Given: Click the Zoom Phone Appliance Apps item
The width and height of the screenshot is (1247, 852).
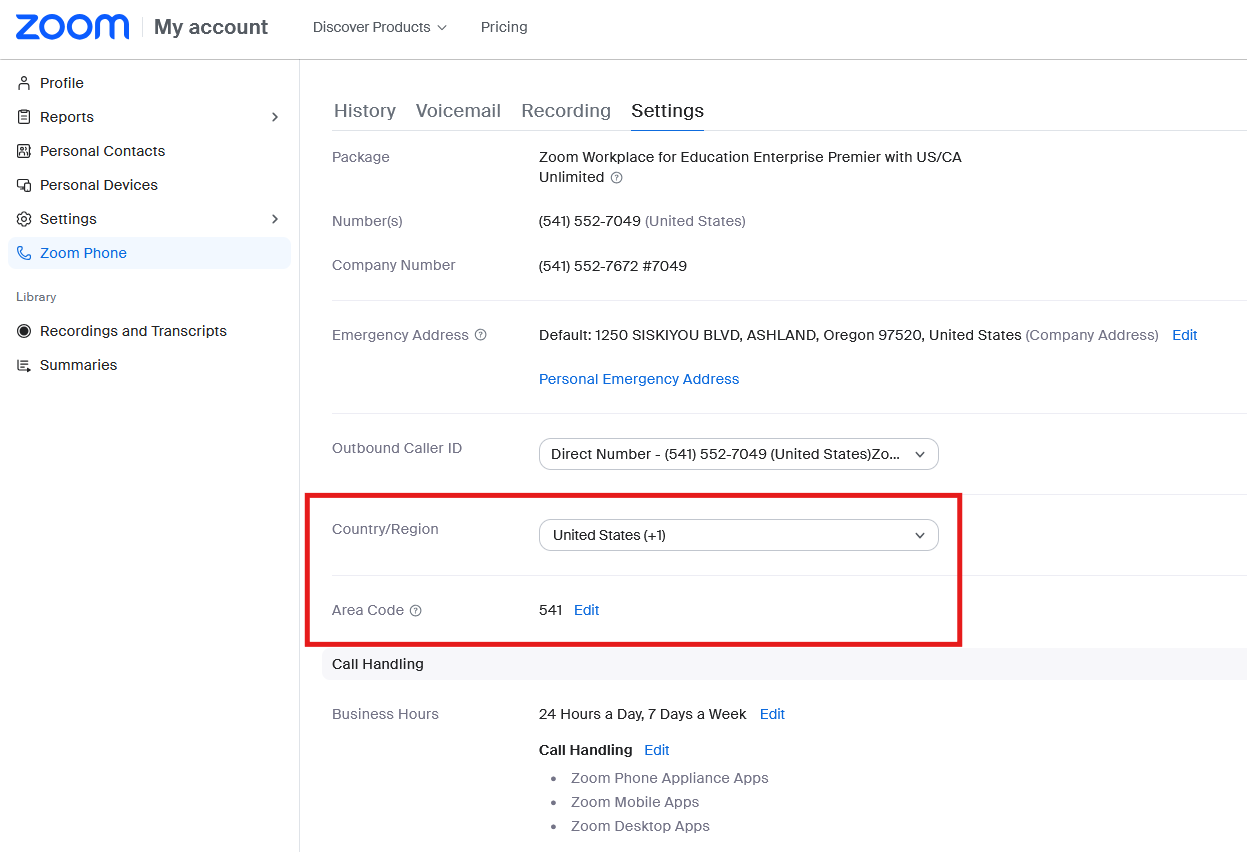Looking at the screenshot, I should pos(670,778).
